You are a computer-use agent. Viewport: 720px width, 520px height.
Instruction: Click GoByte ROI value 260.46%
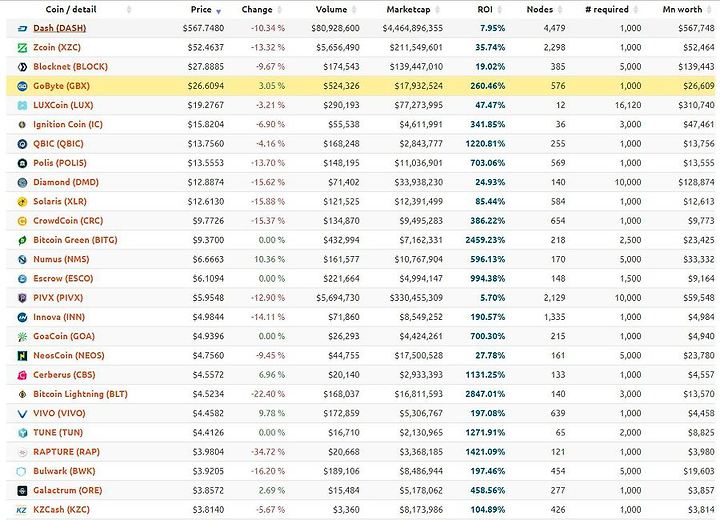(487, 86)
